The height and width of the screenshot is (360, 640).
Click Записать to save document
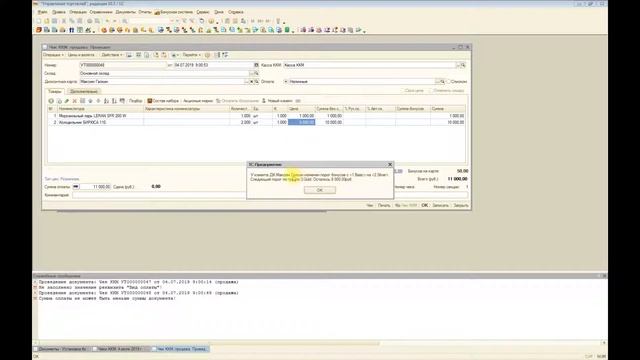(x=440, y=205)
